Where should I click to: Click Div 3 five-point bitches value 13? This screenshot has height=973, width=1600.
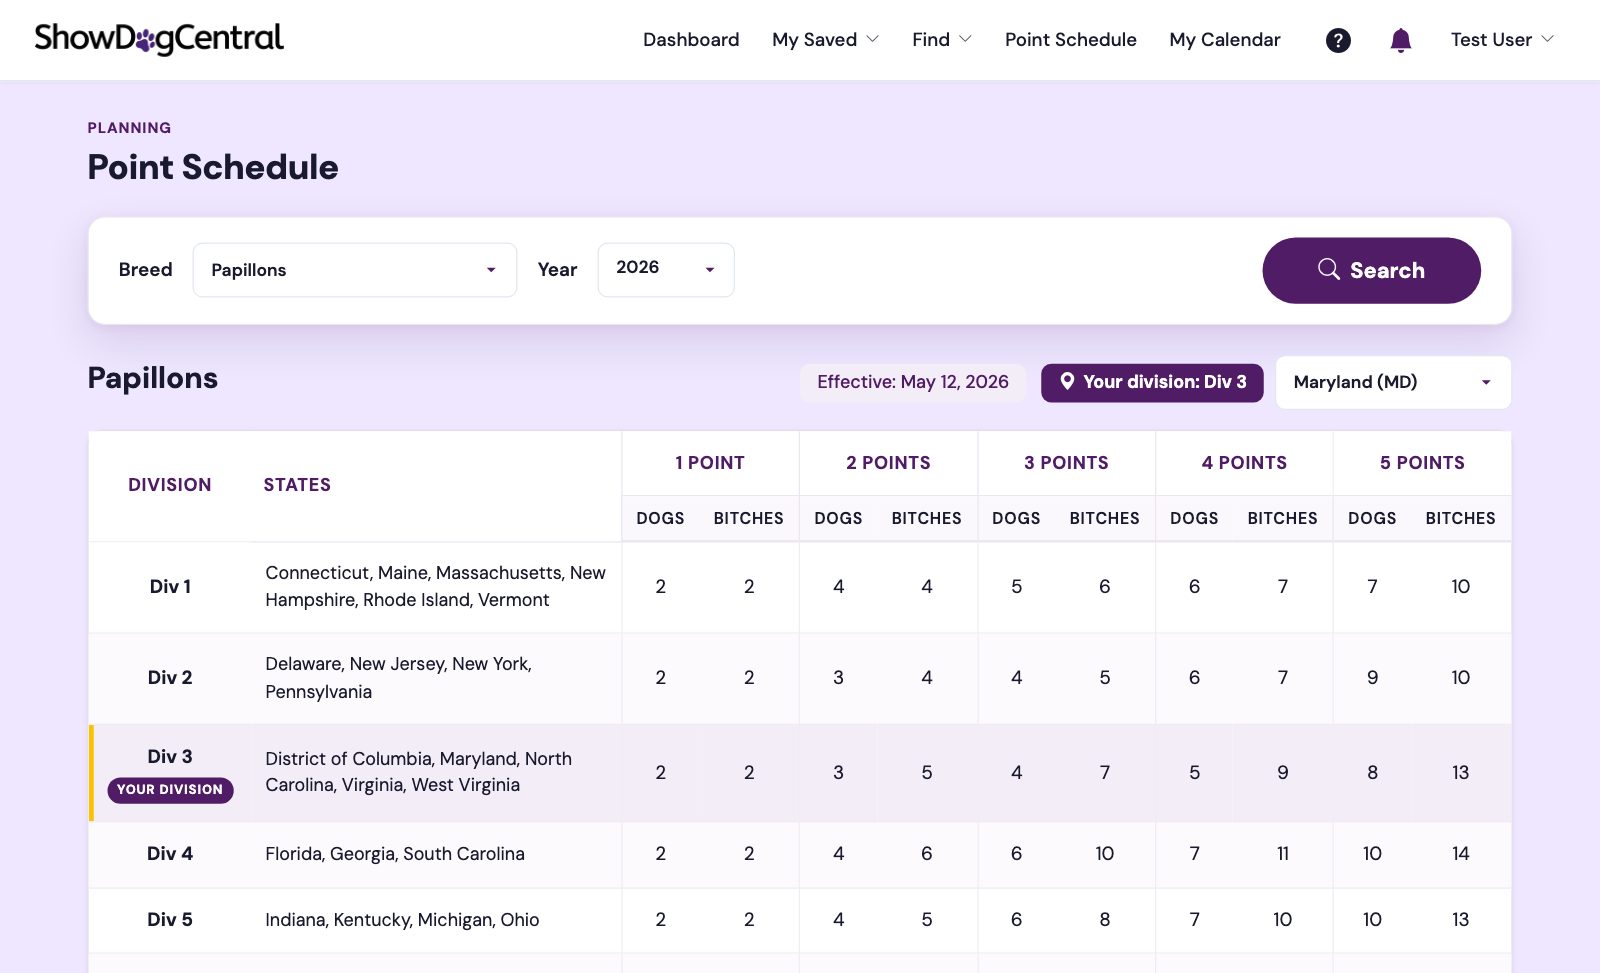coord(1460,773)
